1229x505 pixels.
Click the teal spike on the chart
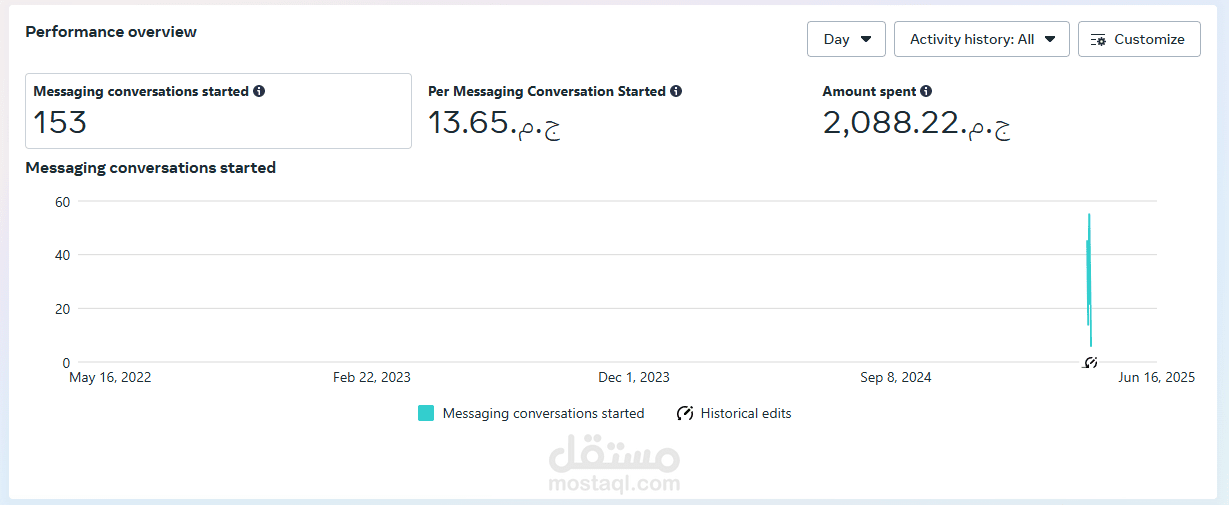coord(1089,270)
